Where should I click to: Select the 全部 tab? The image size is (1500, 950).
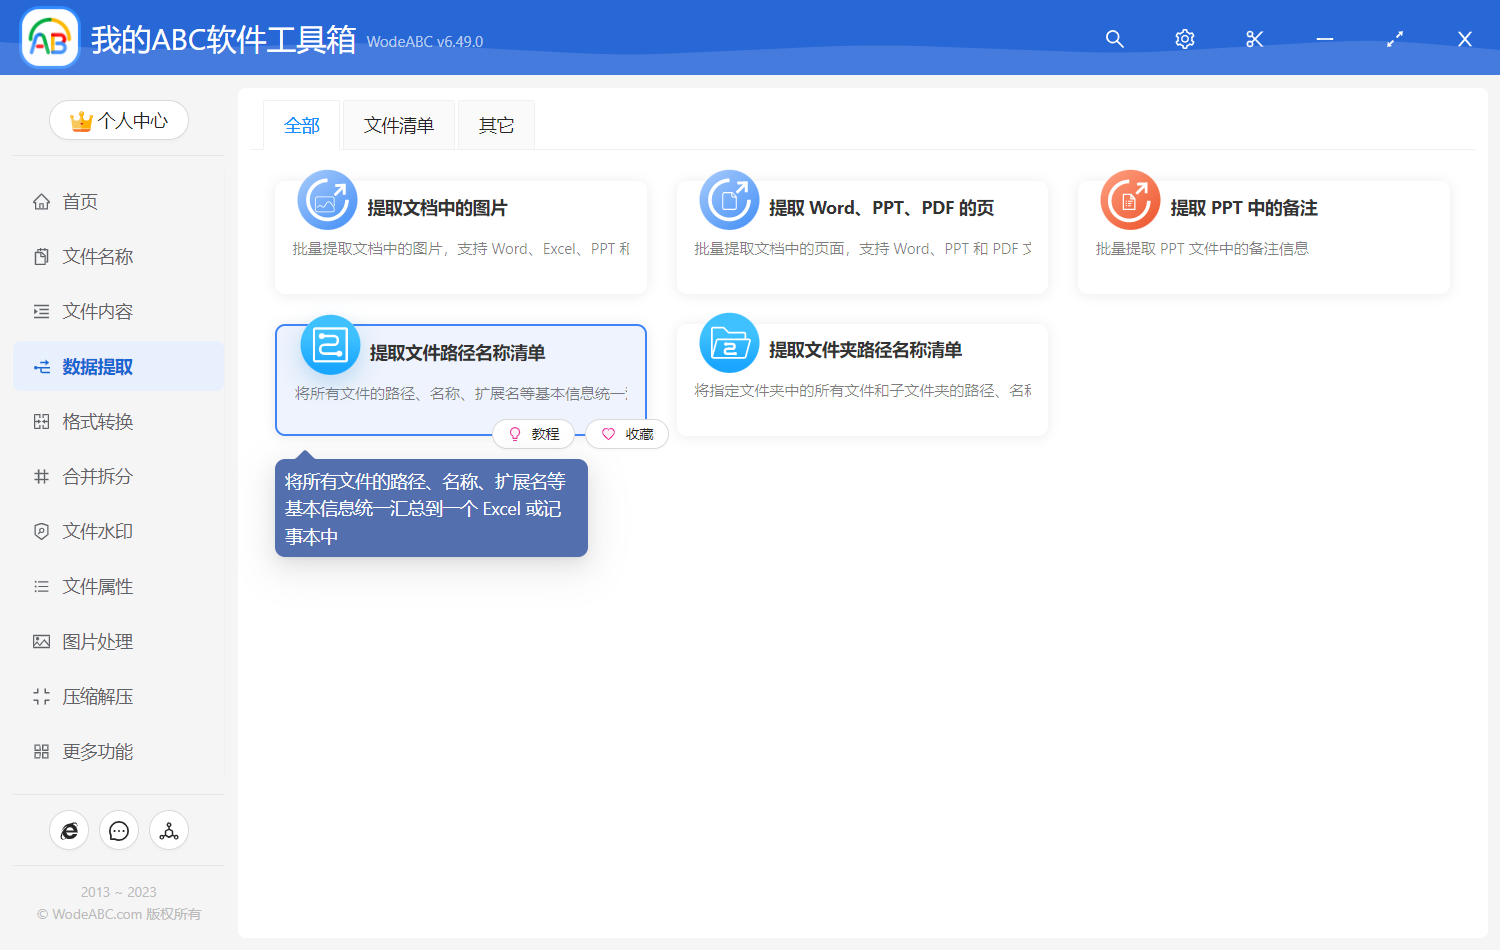coord(302,126)
